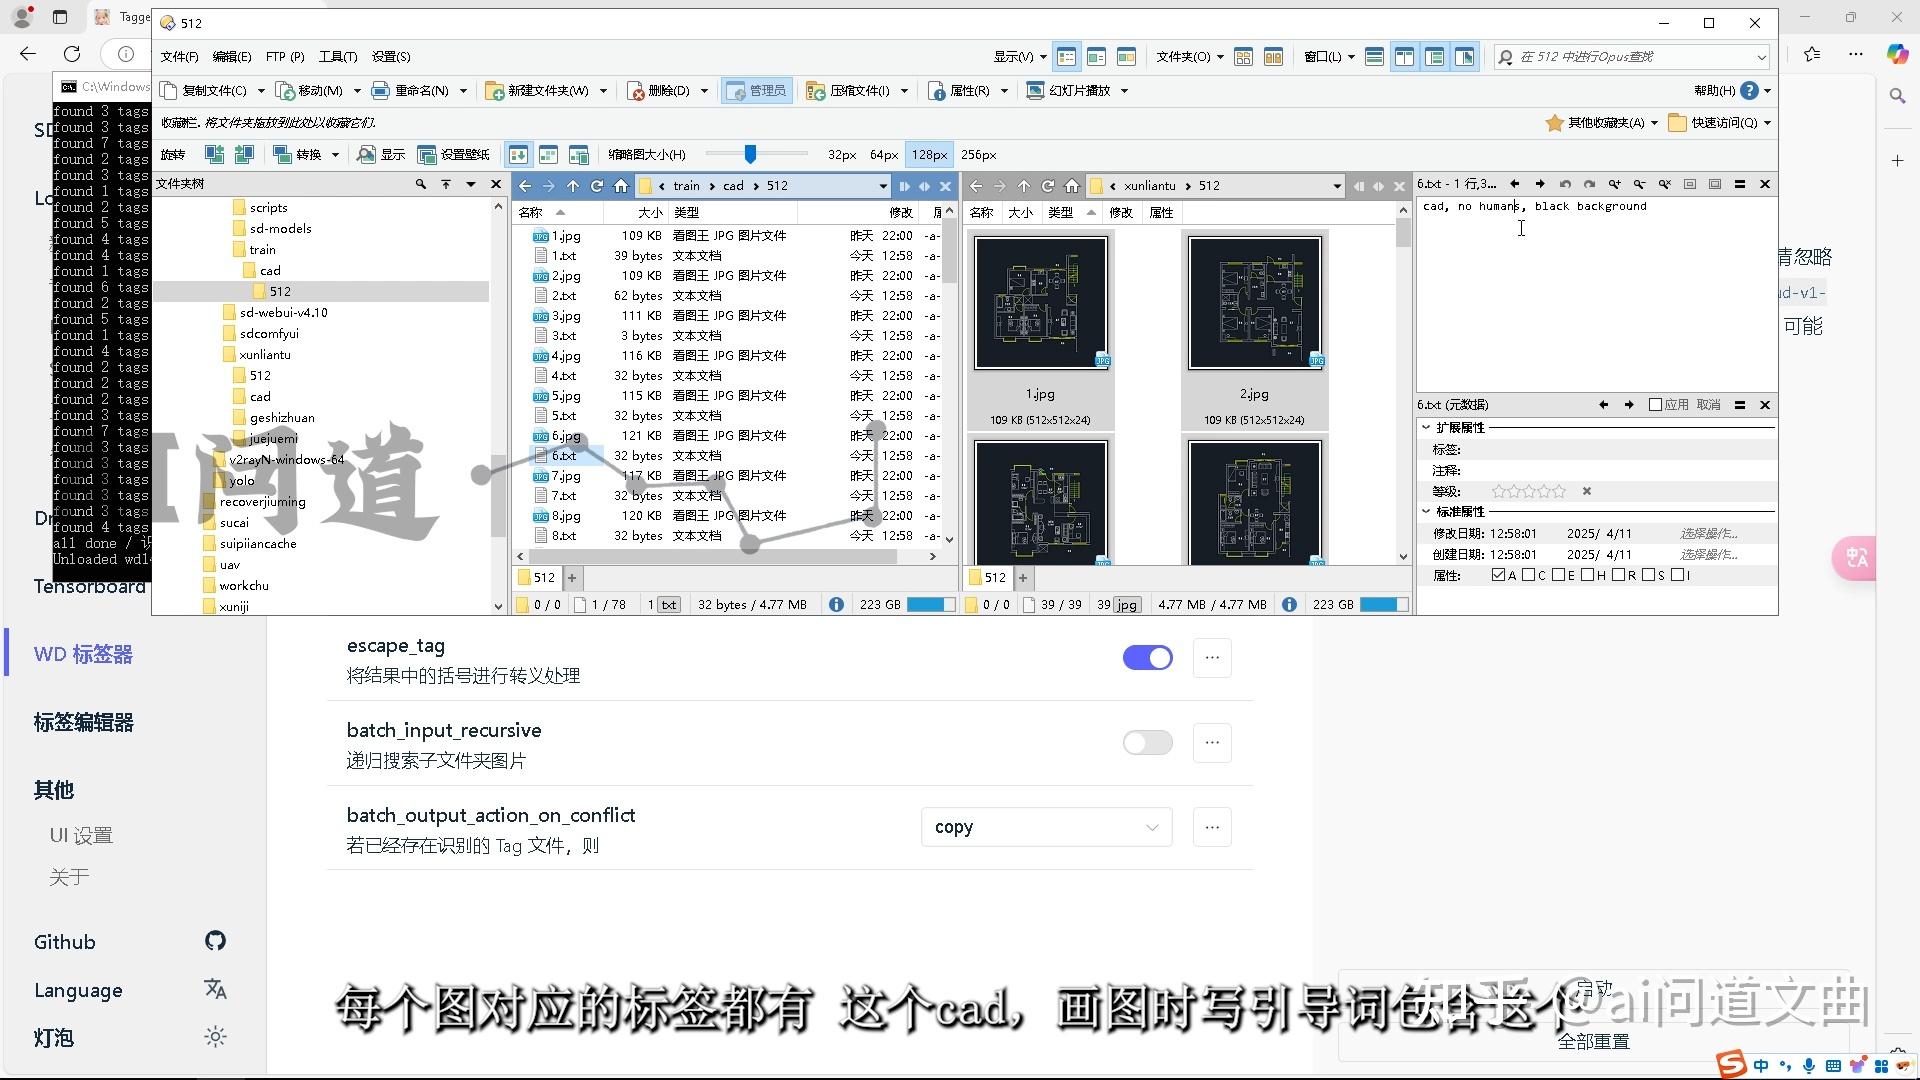Open the batch_output_action_on_conflict copy dropdown
Viewport: 1920px width, 1080px height.
1046,828
